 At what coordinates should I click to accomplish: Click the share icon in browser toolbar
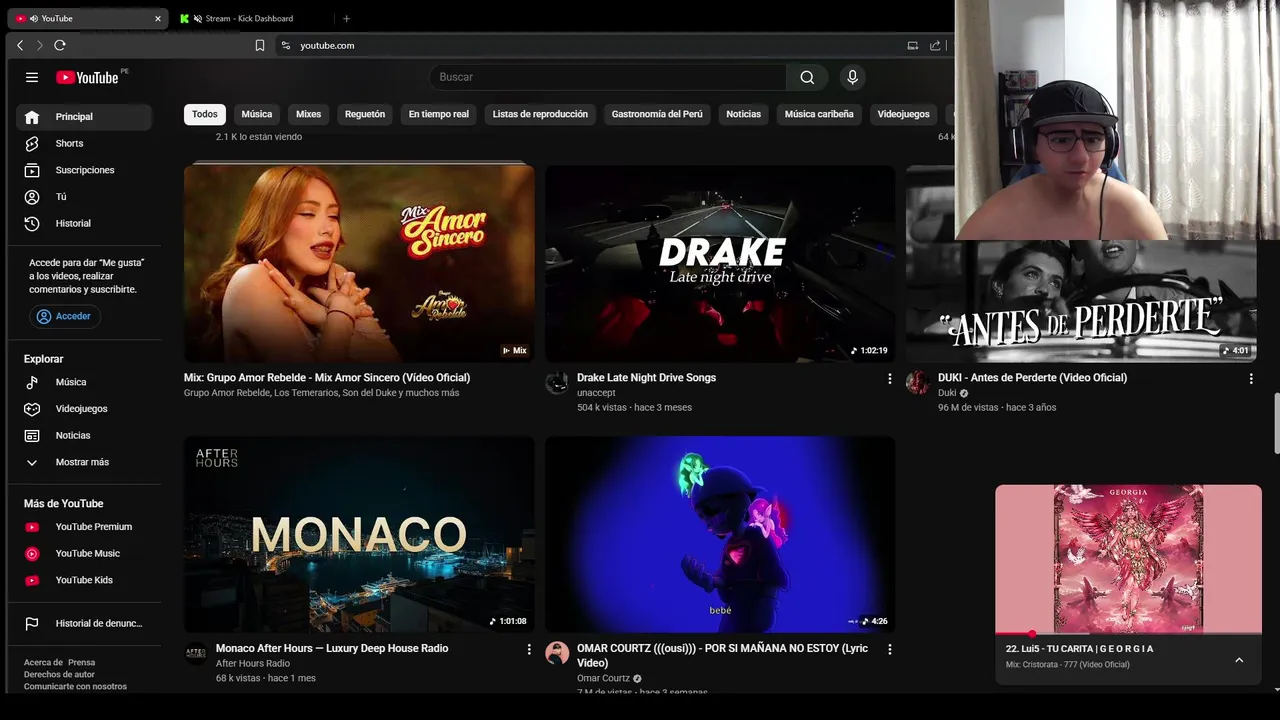coord(935,45)
